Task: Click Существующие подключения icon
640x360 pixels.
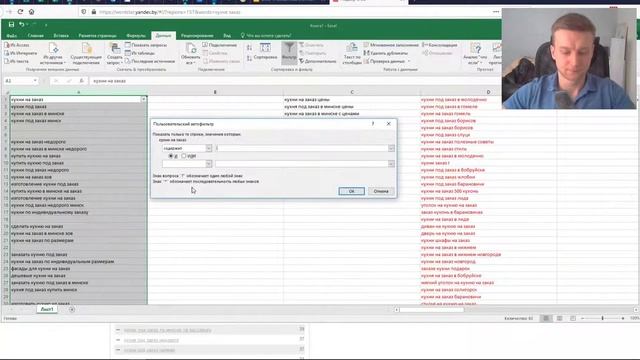Action: point(86,54)
